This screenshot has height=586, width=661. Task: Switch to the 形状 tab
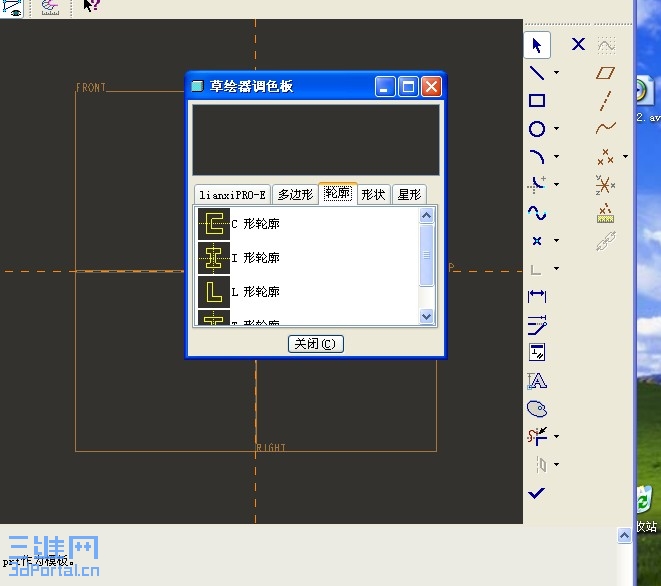(x=373, y=195)
